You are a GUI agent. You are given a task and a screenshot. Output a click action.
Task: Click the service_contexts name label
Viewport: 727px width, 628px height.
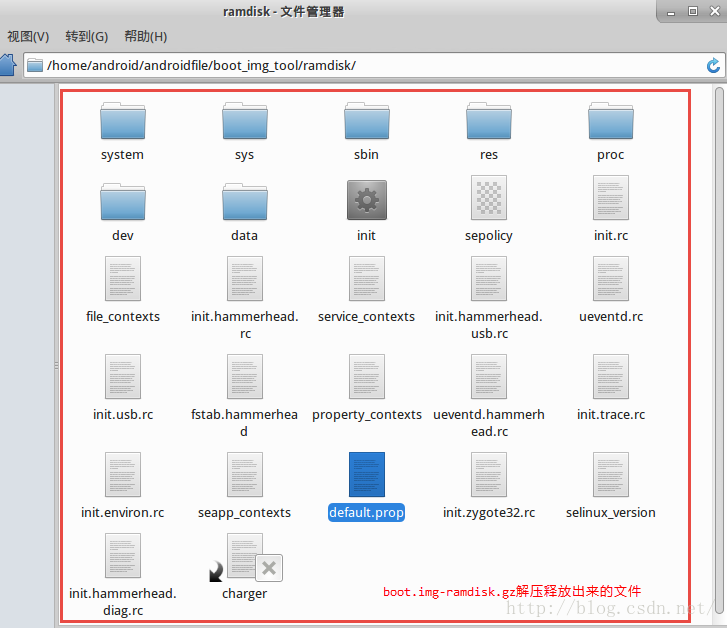[x=367, y=316]
